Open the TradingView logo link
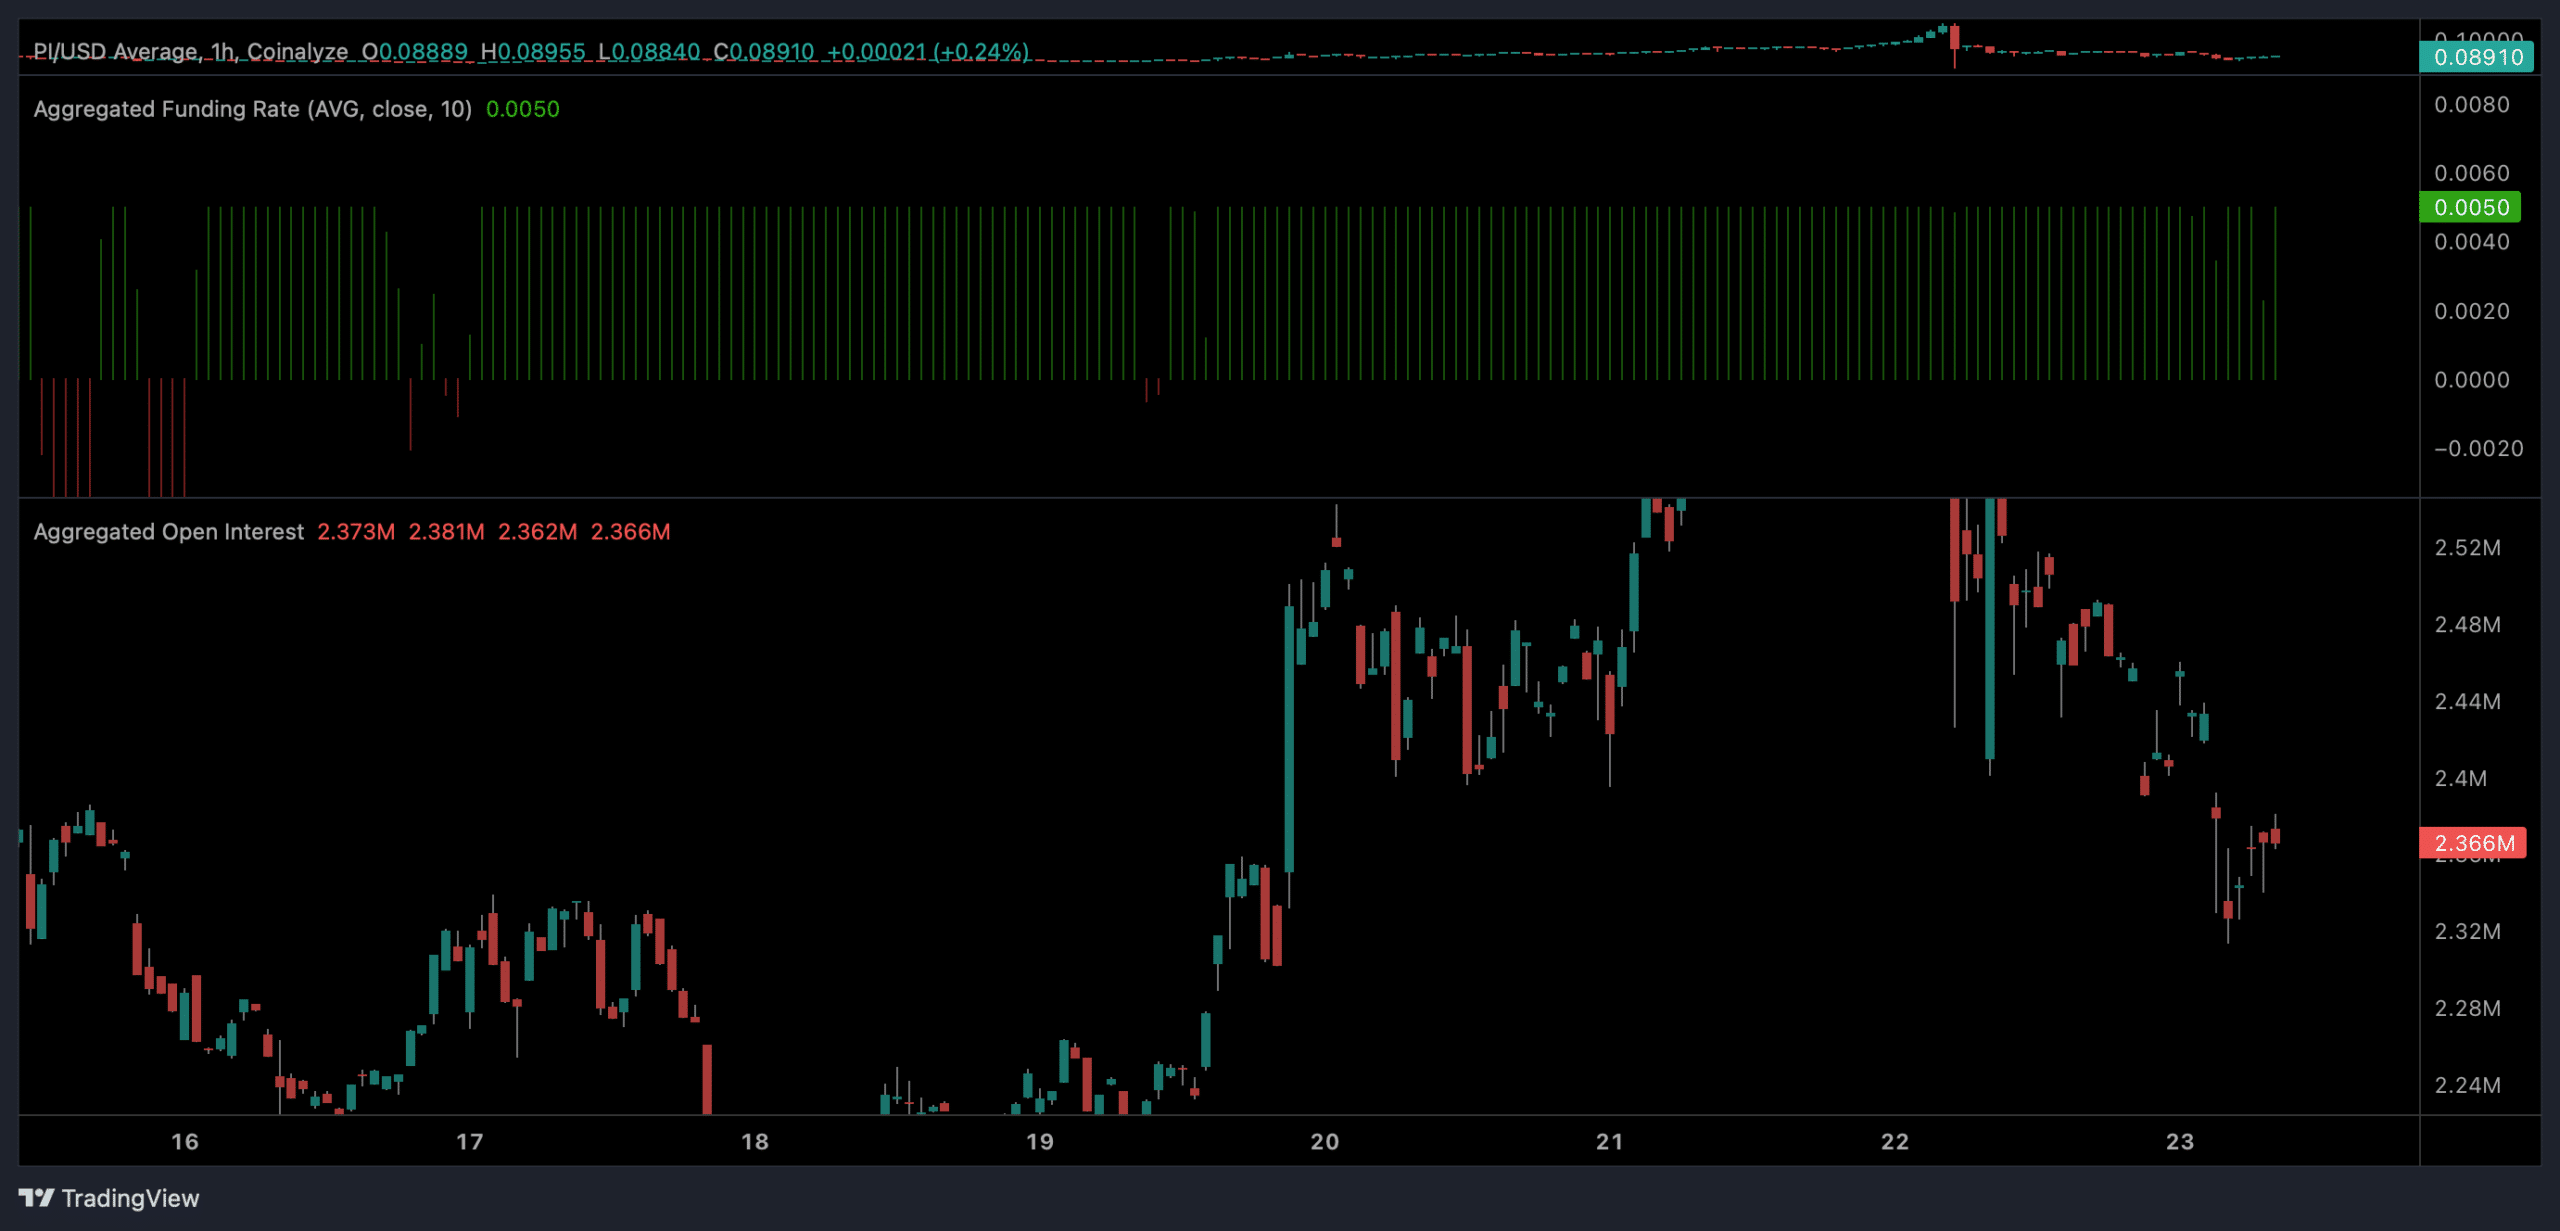The image size is (2560, 1231). (x=109, y=1198)
